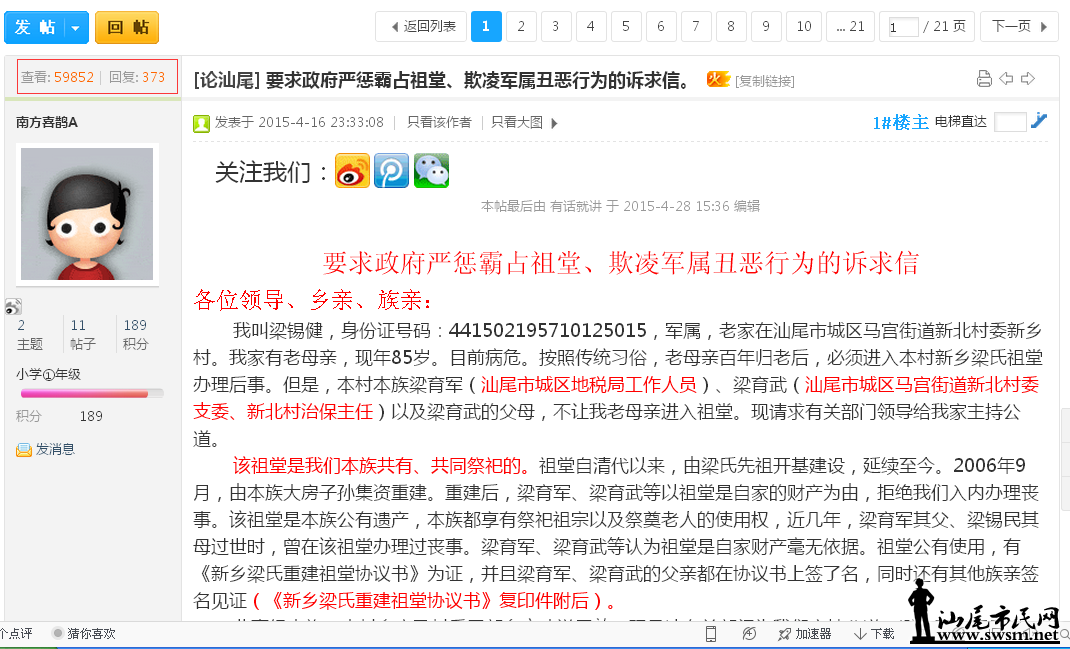Click the printer icon to print thread
The width and height of the screenshot is (1070, 649).
tap(984, 79)
